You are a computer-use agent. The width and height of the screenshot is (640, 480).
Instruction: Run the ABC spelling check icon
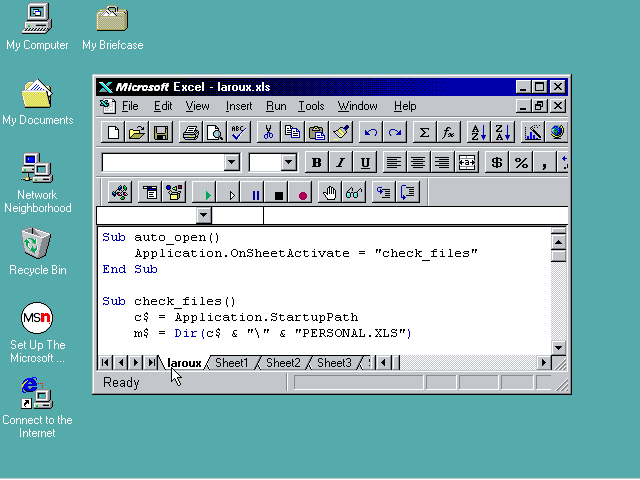239,132
